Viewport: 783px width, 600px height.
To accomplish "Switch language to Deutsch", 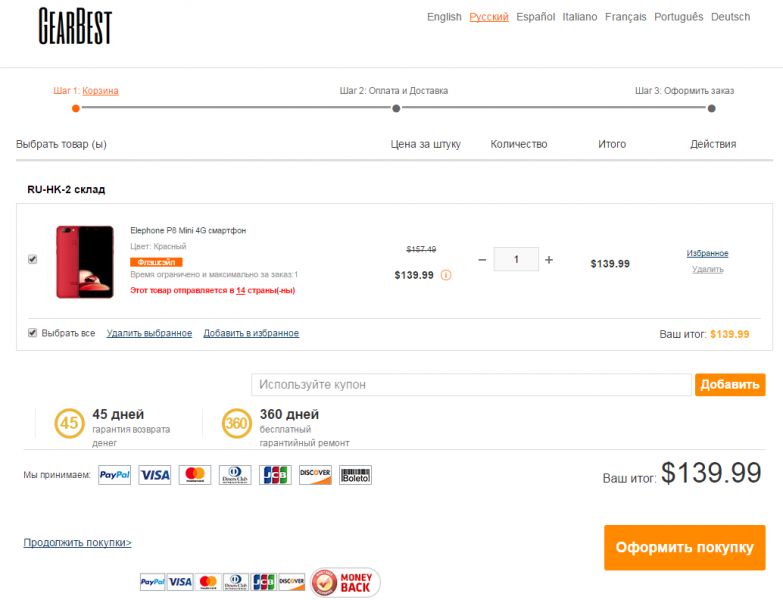I will click(730, 17).
